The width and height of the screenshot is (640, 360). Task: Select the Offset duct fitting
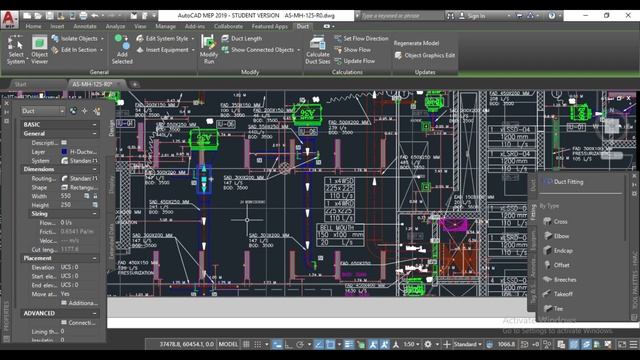pyautogui.click(x=556, y=265)
